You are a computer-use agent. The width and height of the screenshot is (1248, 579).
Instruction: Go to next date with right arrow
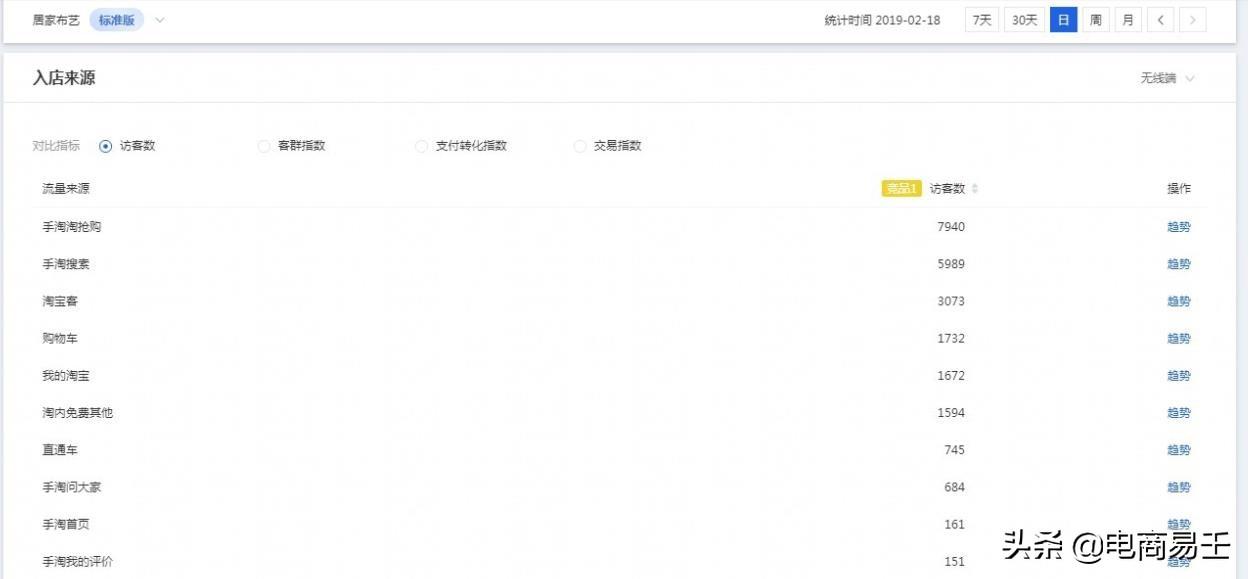click(1192, 20)
